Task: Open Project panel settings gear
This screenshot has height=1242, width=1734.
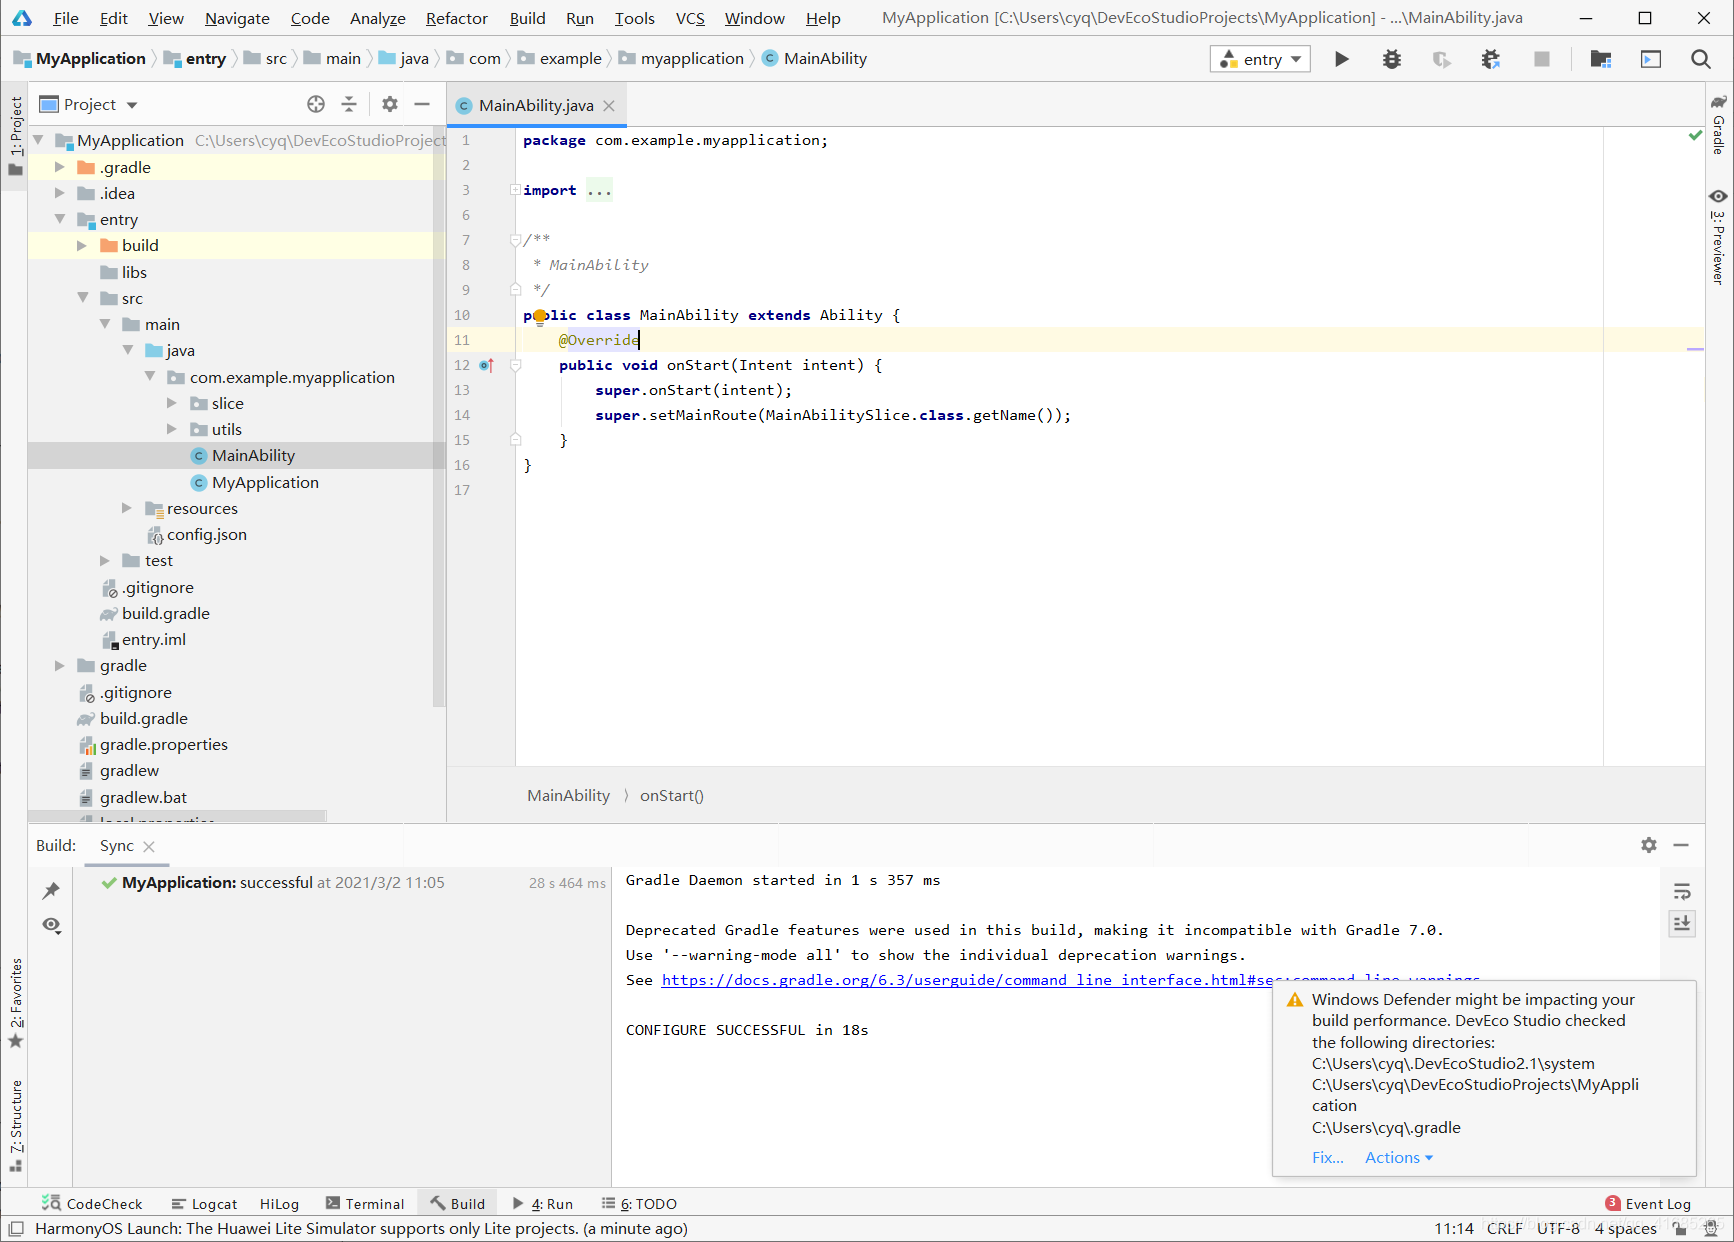Action: (x=390, y=104)
